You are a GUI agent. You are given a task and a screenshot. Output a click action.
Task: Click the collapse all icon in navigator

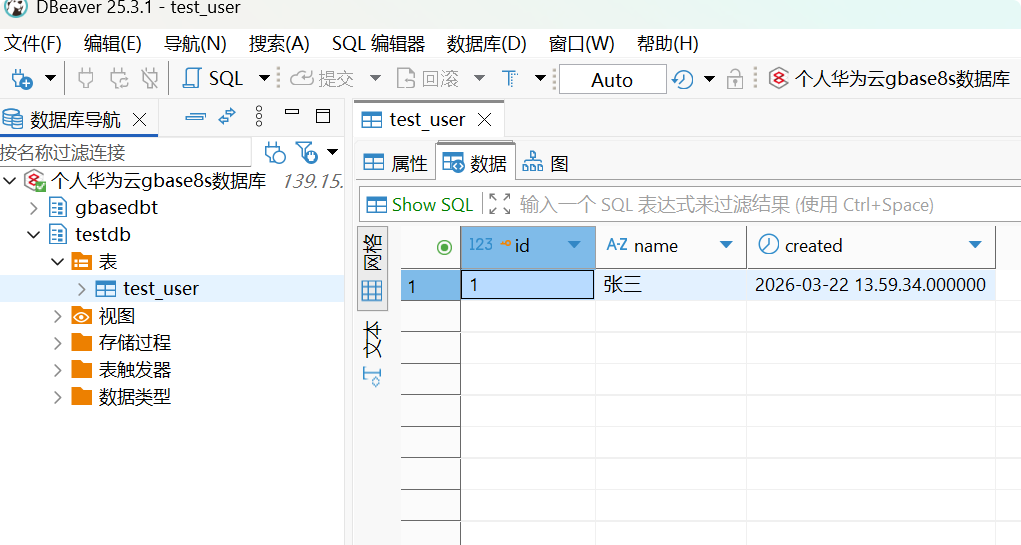click(x=195, y=117)
